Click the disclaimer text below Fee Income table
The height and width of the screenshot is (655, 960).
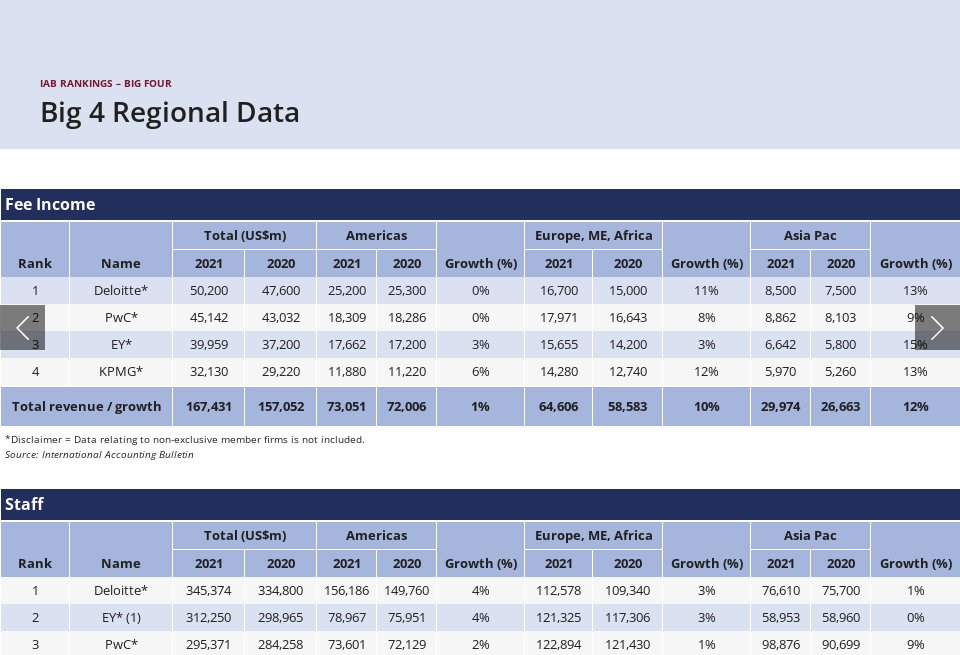coord(185,439)
